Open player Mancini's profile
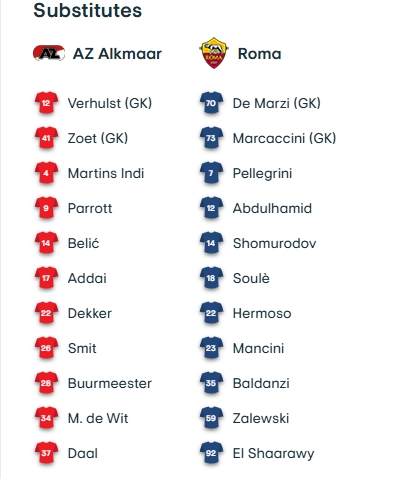 click(258, 348)
